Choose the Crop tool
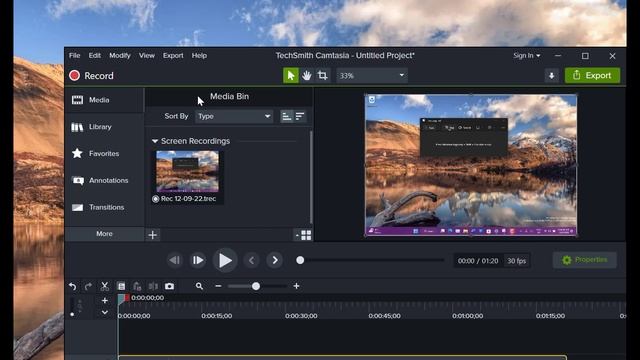 point(322,76)
